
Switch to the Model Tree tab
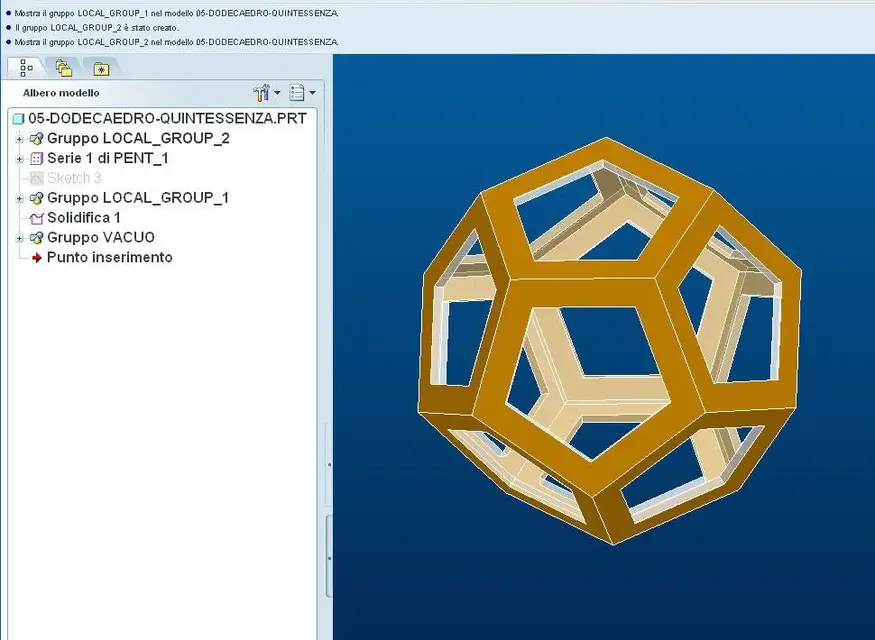coord(26,68)
